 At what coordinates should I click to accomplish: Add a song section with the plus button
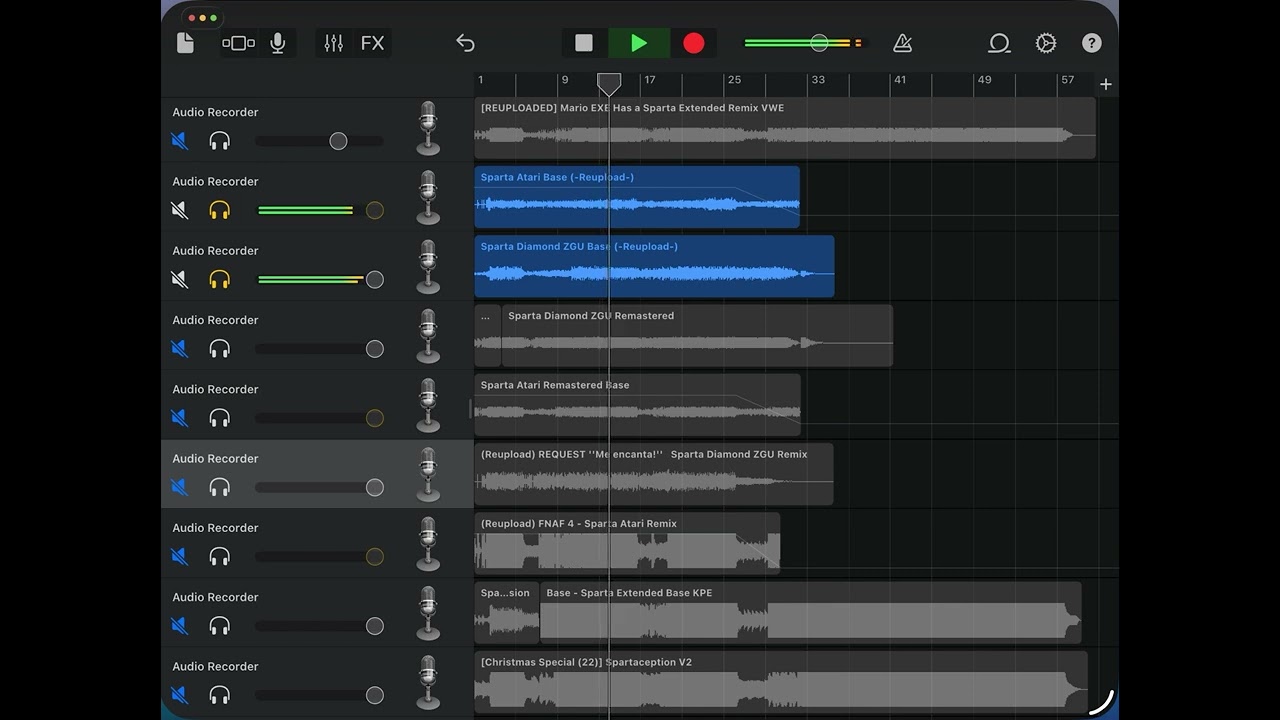[1106, 84]
